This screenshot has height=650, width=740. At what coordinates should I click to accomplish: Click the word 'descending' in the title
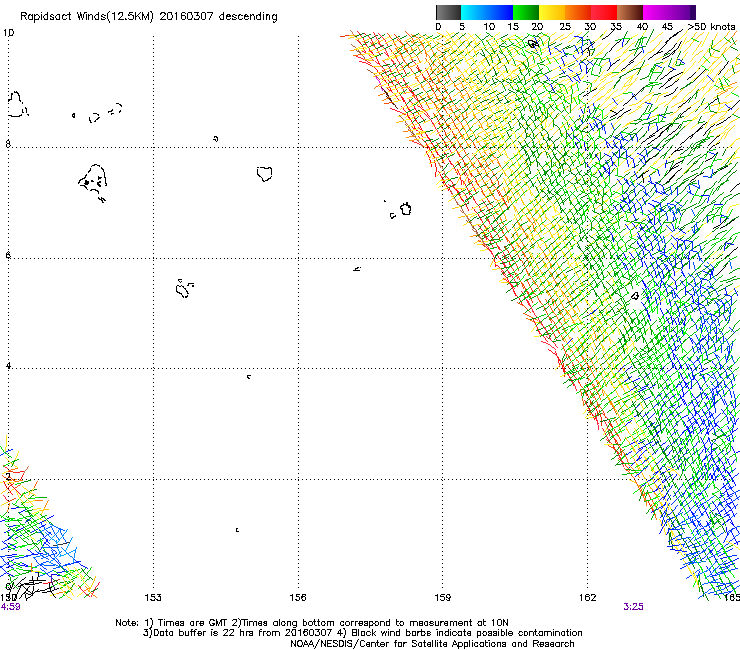click(248, 17)
